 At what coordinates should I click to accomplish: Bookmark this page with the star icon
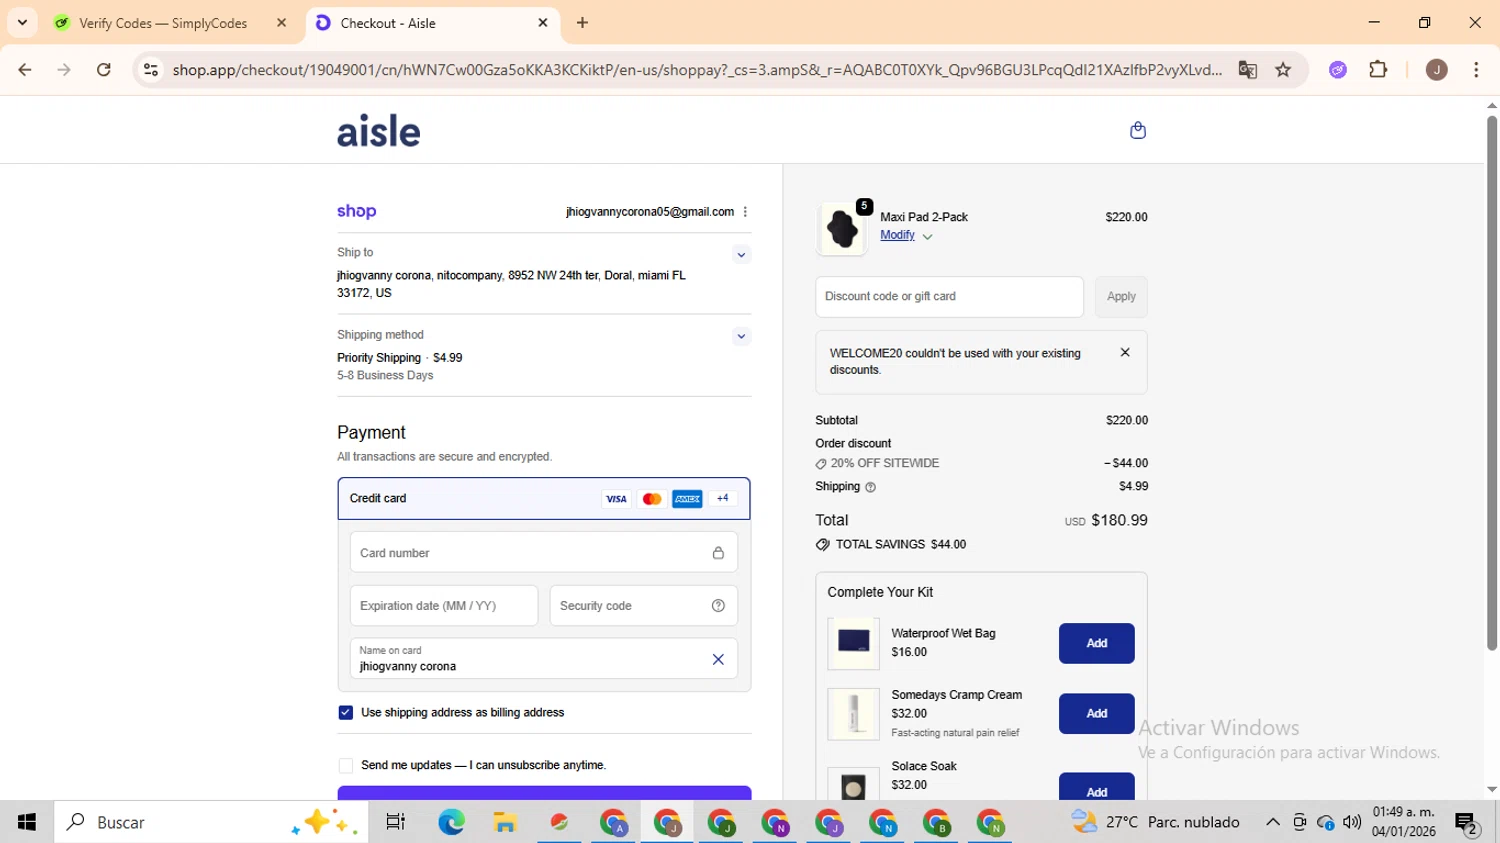(1283, 70)
